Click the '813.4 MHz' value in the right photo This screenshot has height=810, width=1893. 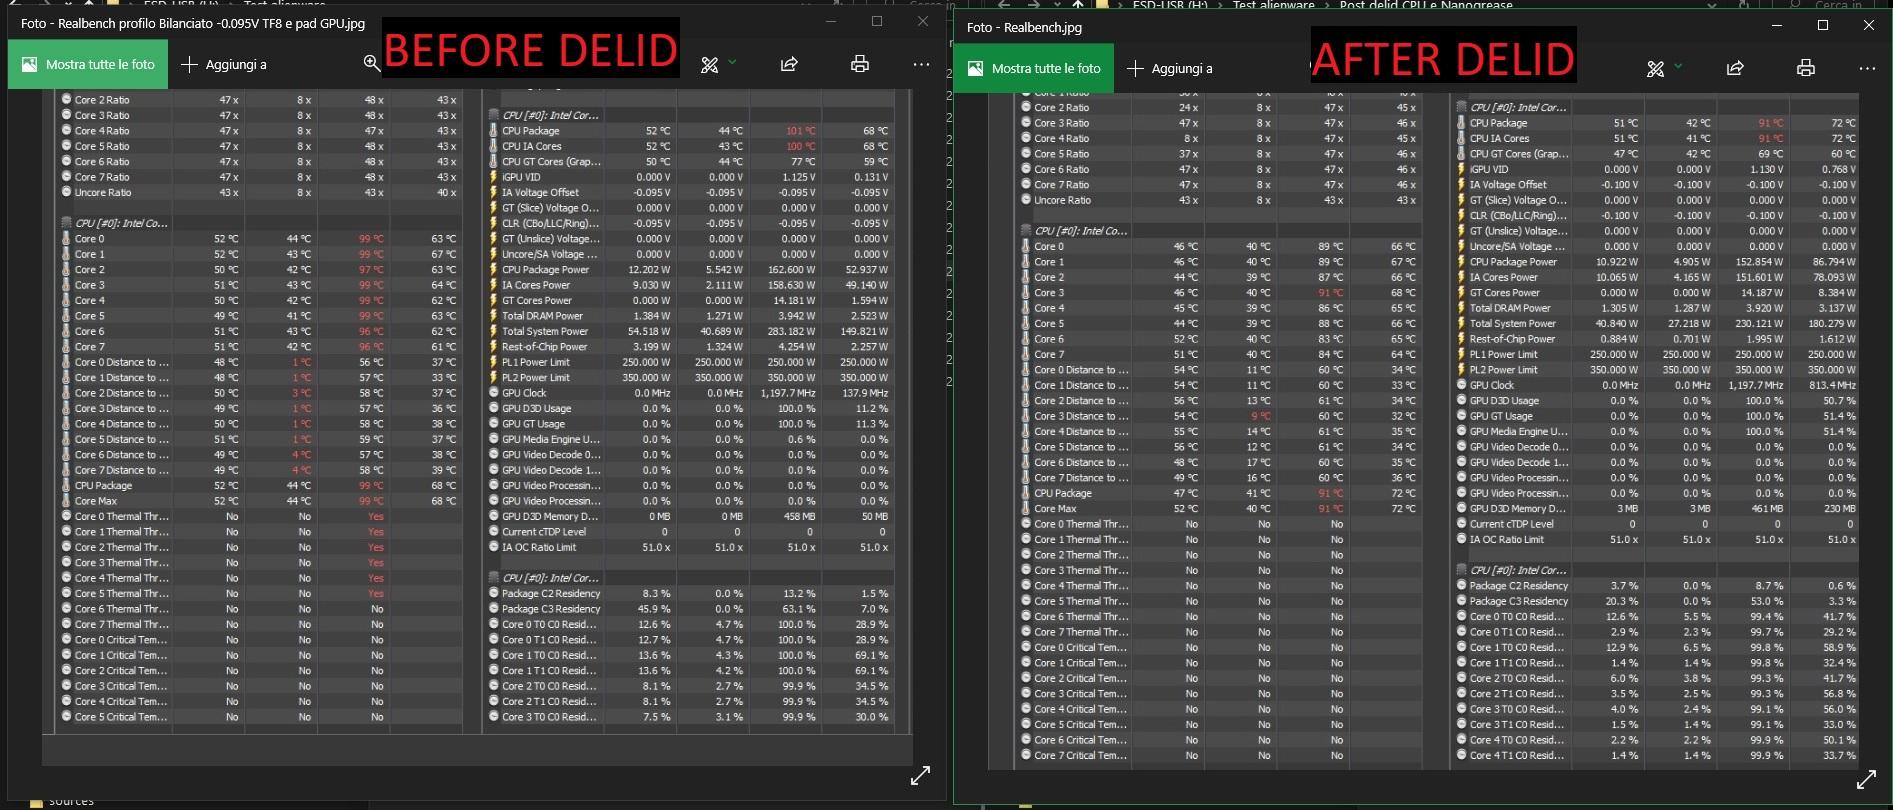click(x=1832, y=385)
